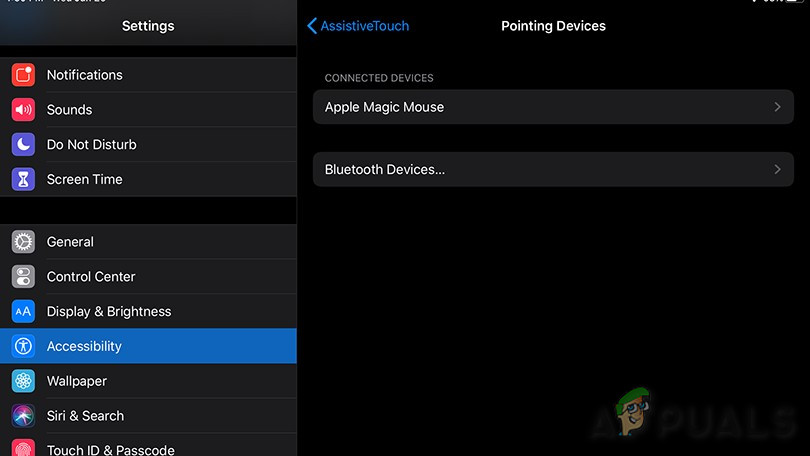Click the Control Center icon
810x456 pixels.
[x=23, y=277]
